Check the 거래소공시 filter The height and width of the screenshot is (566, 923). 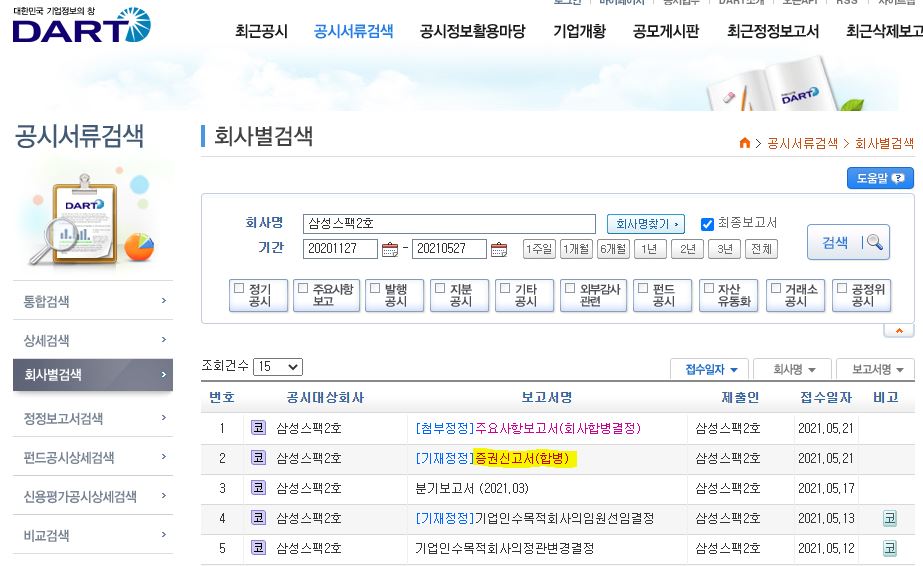[776, 288]
